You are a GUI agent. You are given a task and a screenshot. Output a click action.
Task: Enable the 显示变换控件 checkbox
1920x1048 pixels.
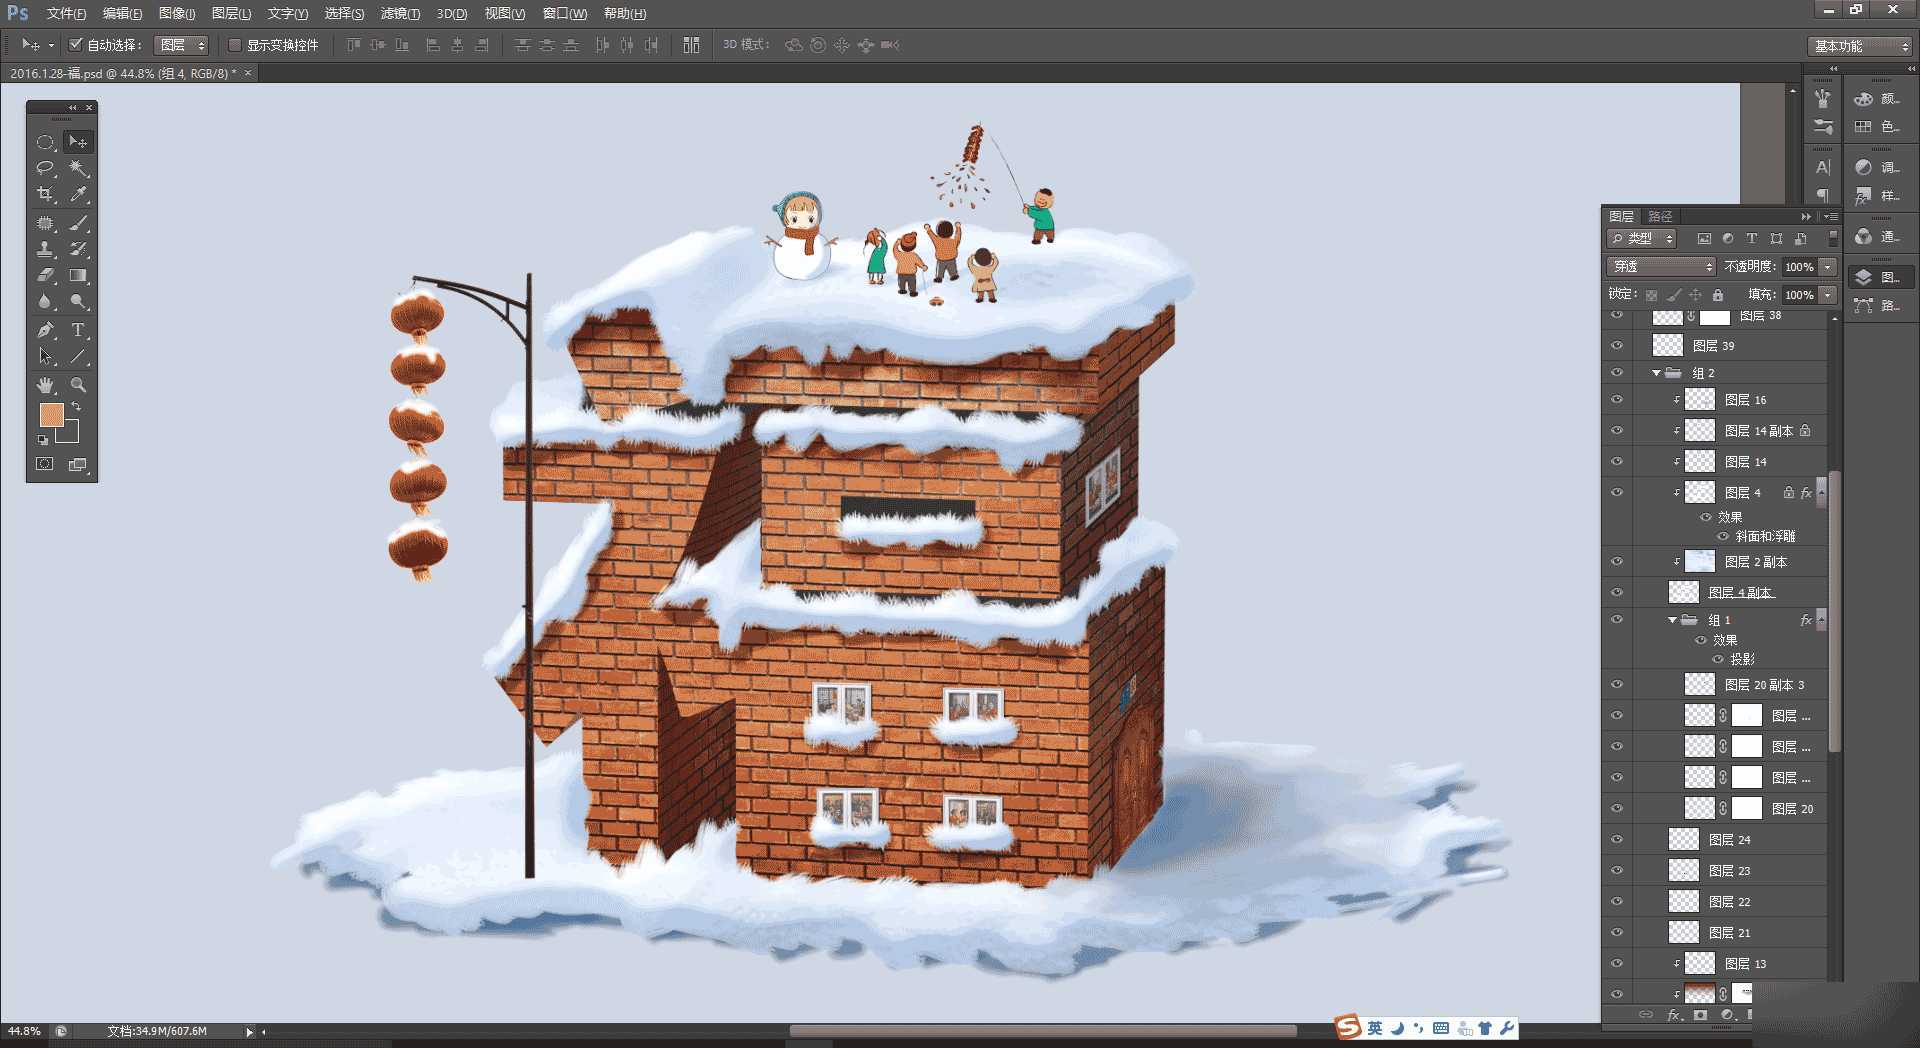coord(235,45)
